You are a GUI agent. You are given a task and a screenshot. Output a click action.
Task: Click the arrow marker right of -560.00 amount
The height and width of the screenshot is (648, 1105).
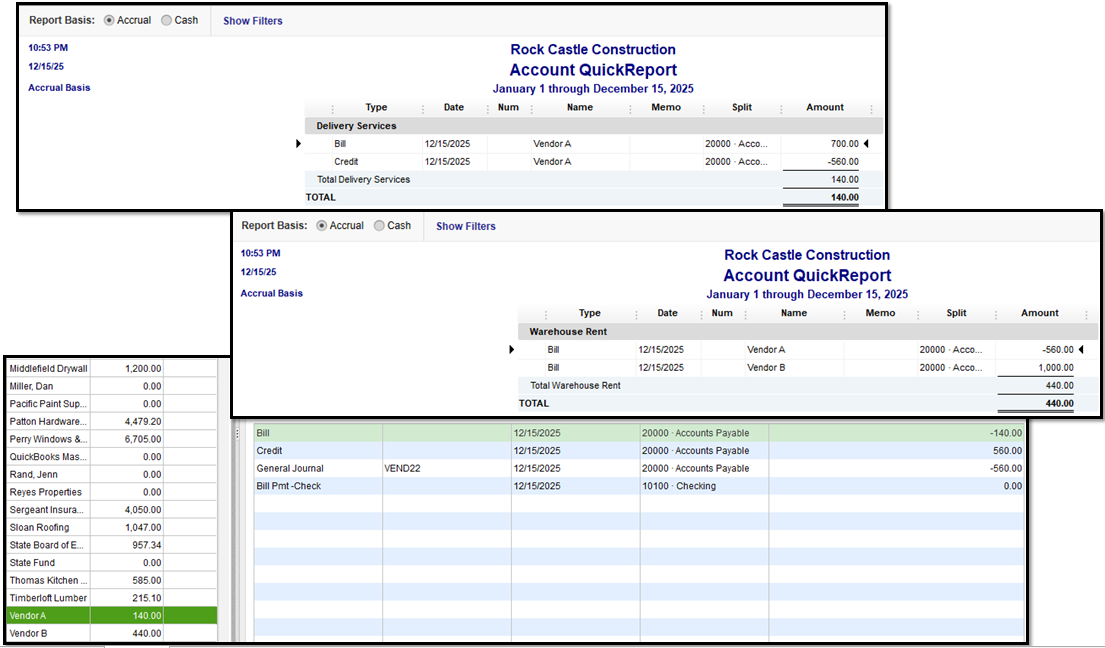pos(1079,350)
